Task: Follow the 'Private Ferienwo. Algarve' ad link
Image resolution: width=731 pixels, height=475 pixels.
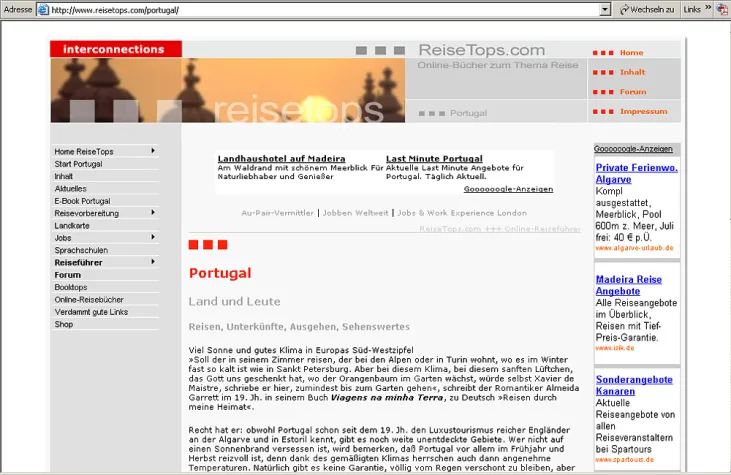Action: (x=636, y=173)
